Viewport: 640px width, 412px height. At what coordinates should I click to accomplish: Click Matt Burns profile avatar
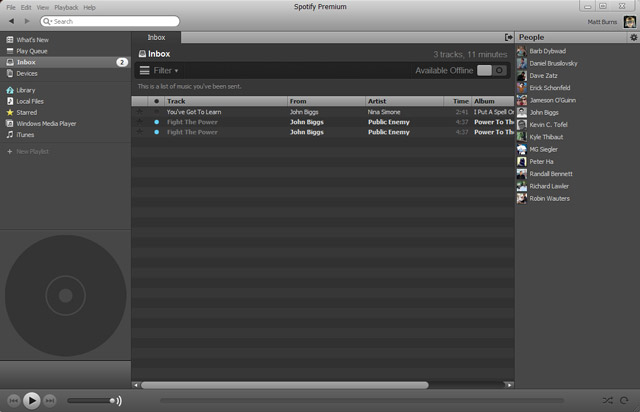coord(628,20)
